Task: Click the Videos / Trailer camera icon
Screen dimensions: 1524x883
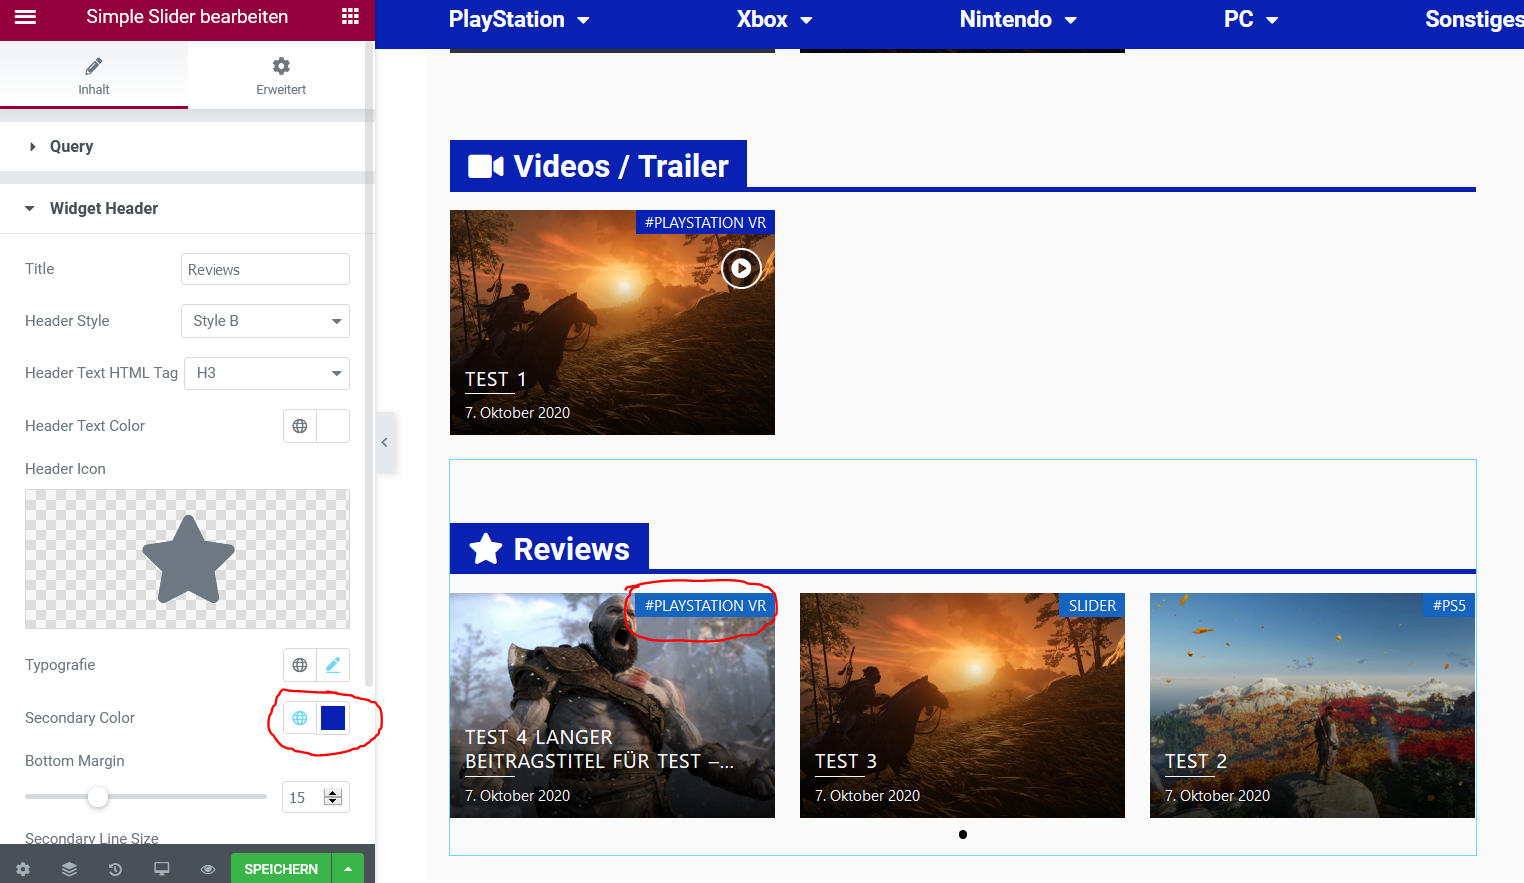Action: (486, 166)
